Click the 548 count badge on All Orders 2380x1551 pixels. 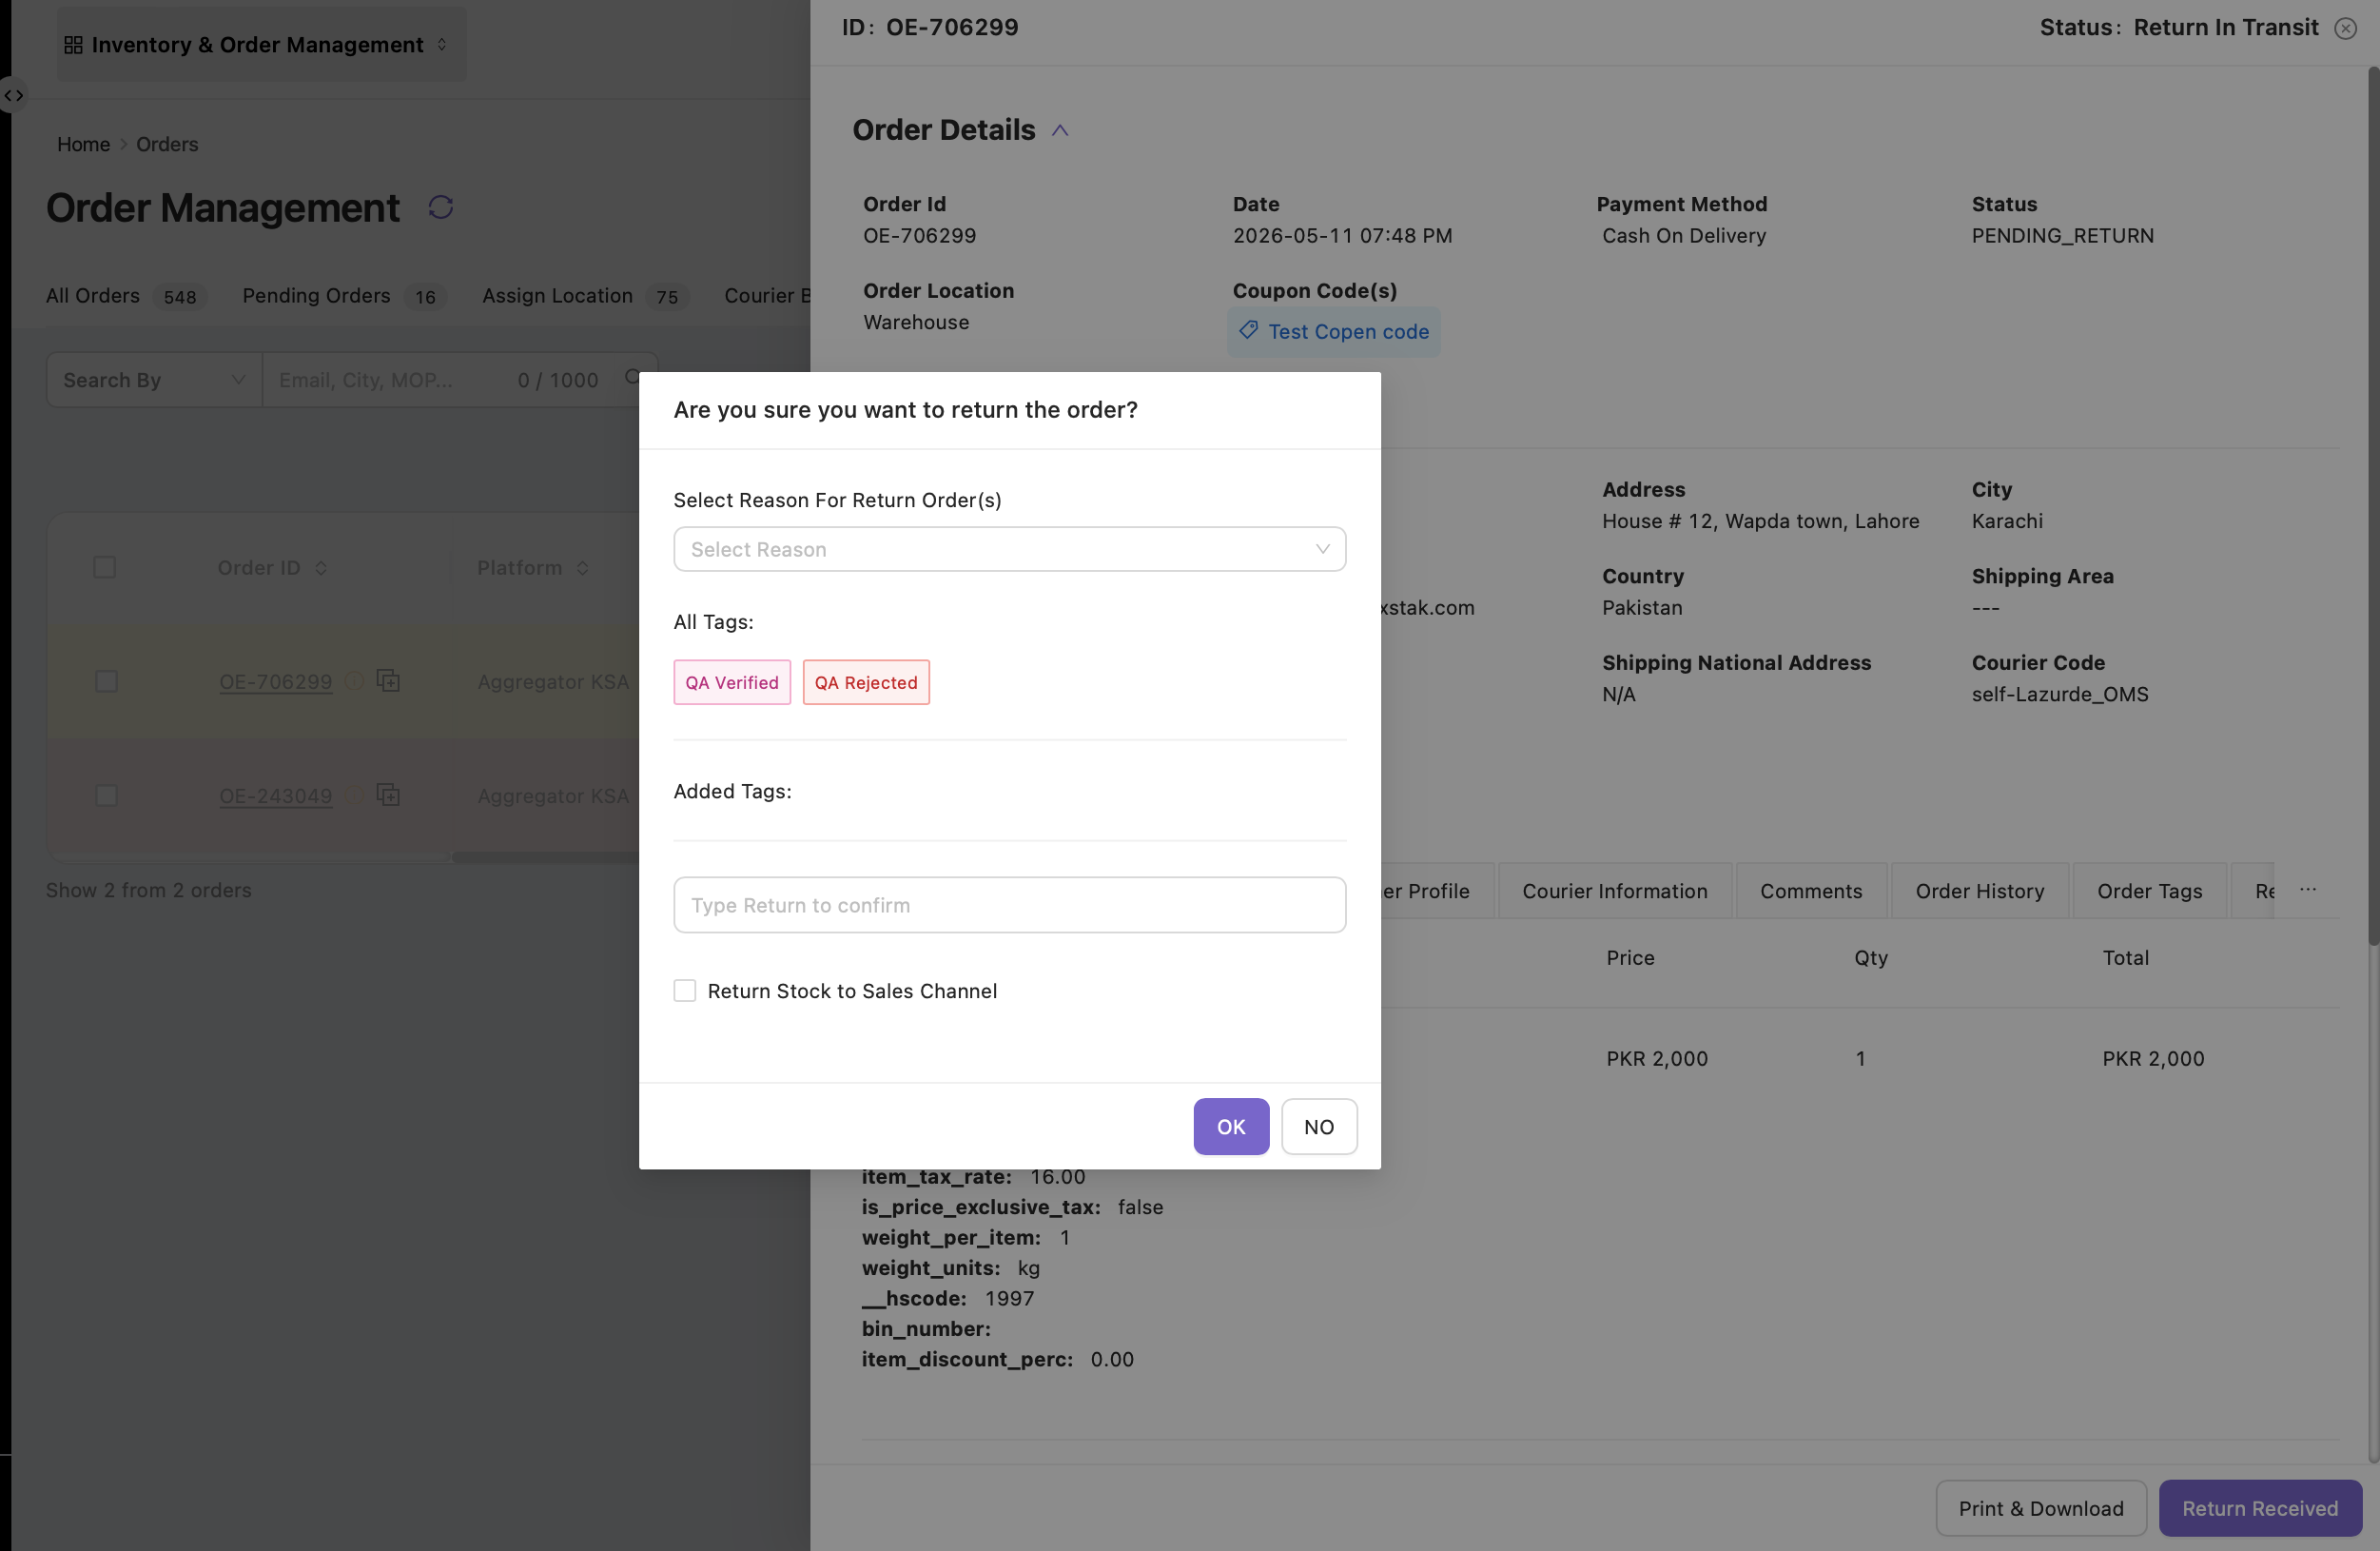180,297
